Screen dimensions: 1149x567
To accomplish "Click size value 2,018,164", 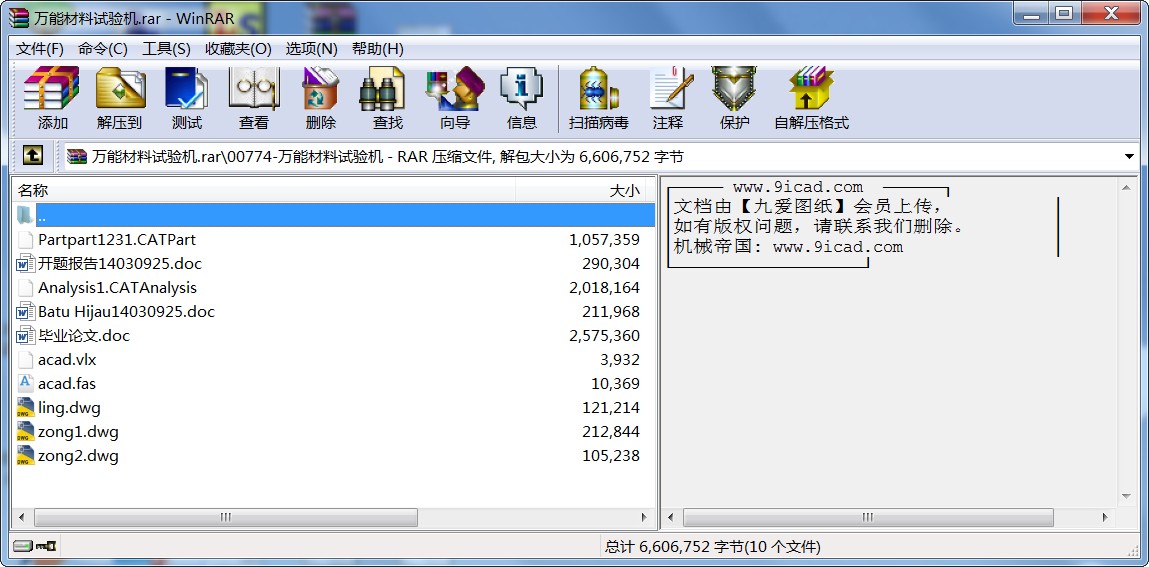I will coord(605,288).
